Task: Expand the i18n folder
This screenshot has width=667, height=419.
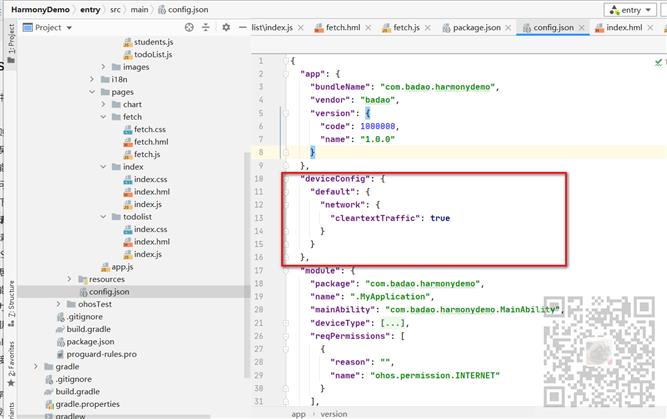Action: pyautogui.click(x=92, y=79)
